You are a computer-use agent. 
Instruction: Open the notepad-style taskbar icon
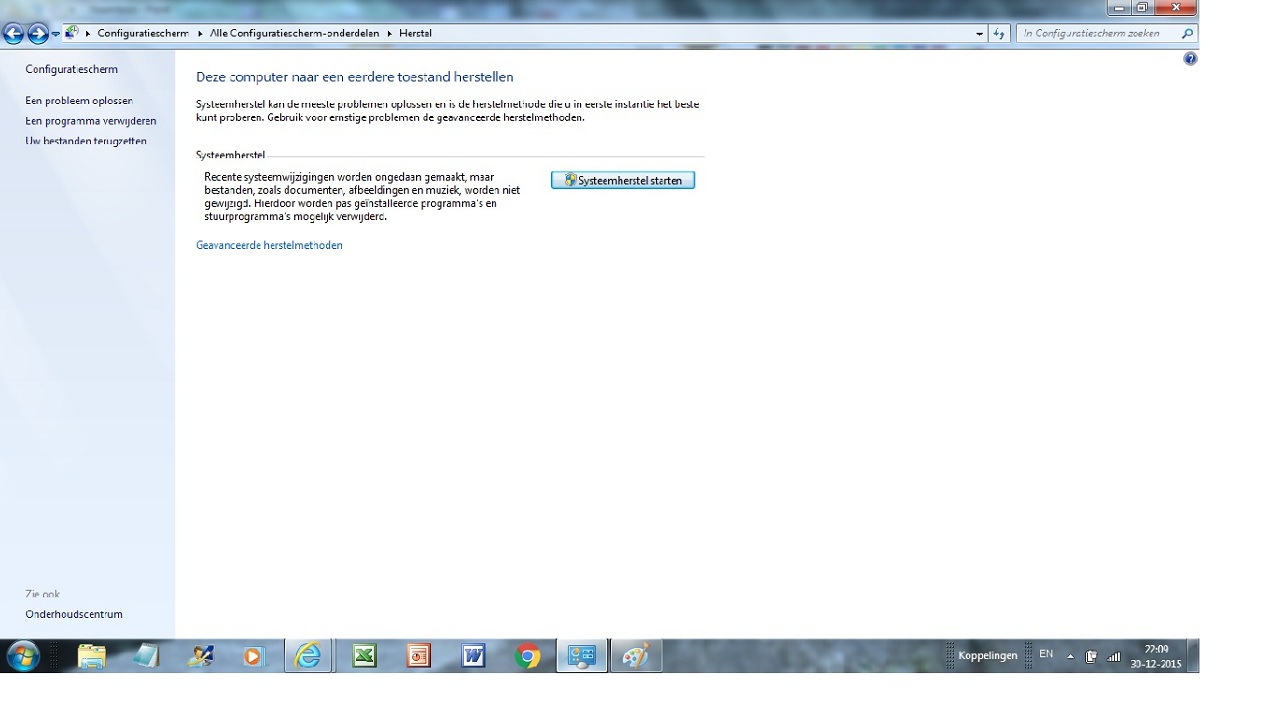(146, 656)
